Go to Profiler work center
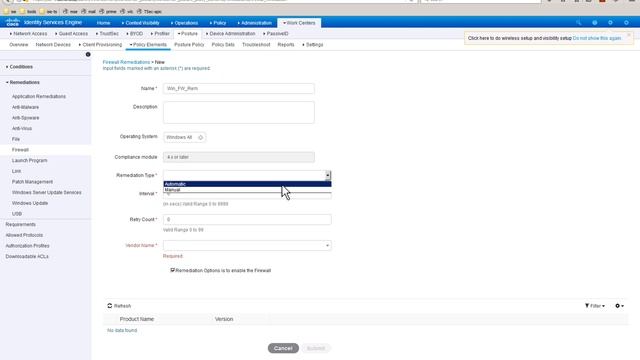This screenshot has height=360, width=640. coord(160,33)
